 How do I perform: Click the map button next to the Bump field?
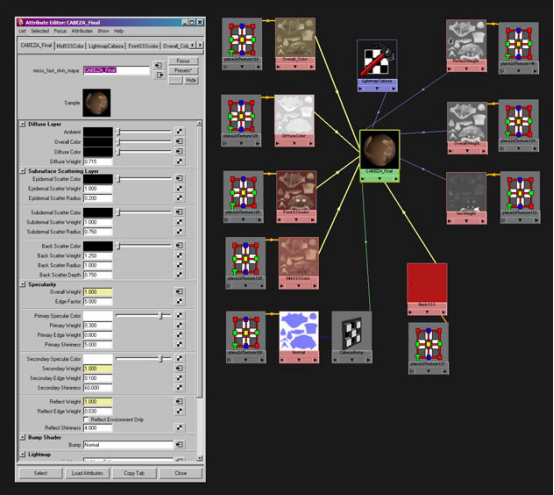coord(179,444)
